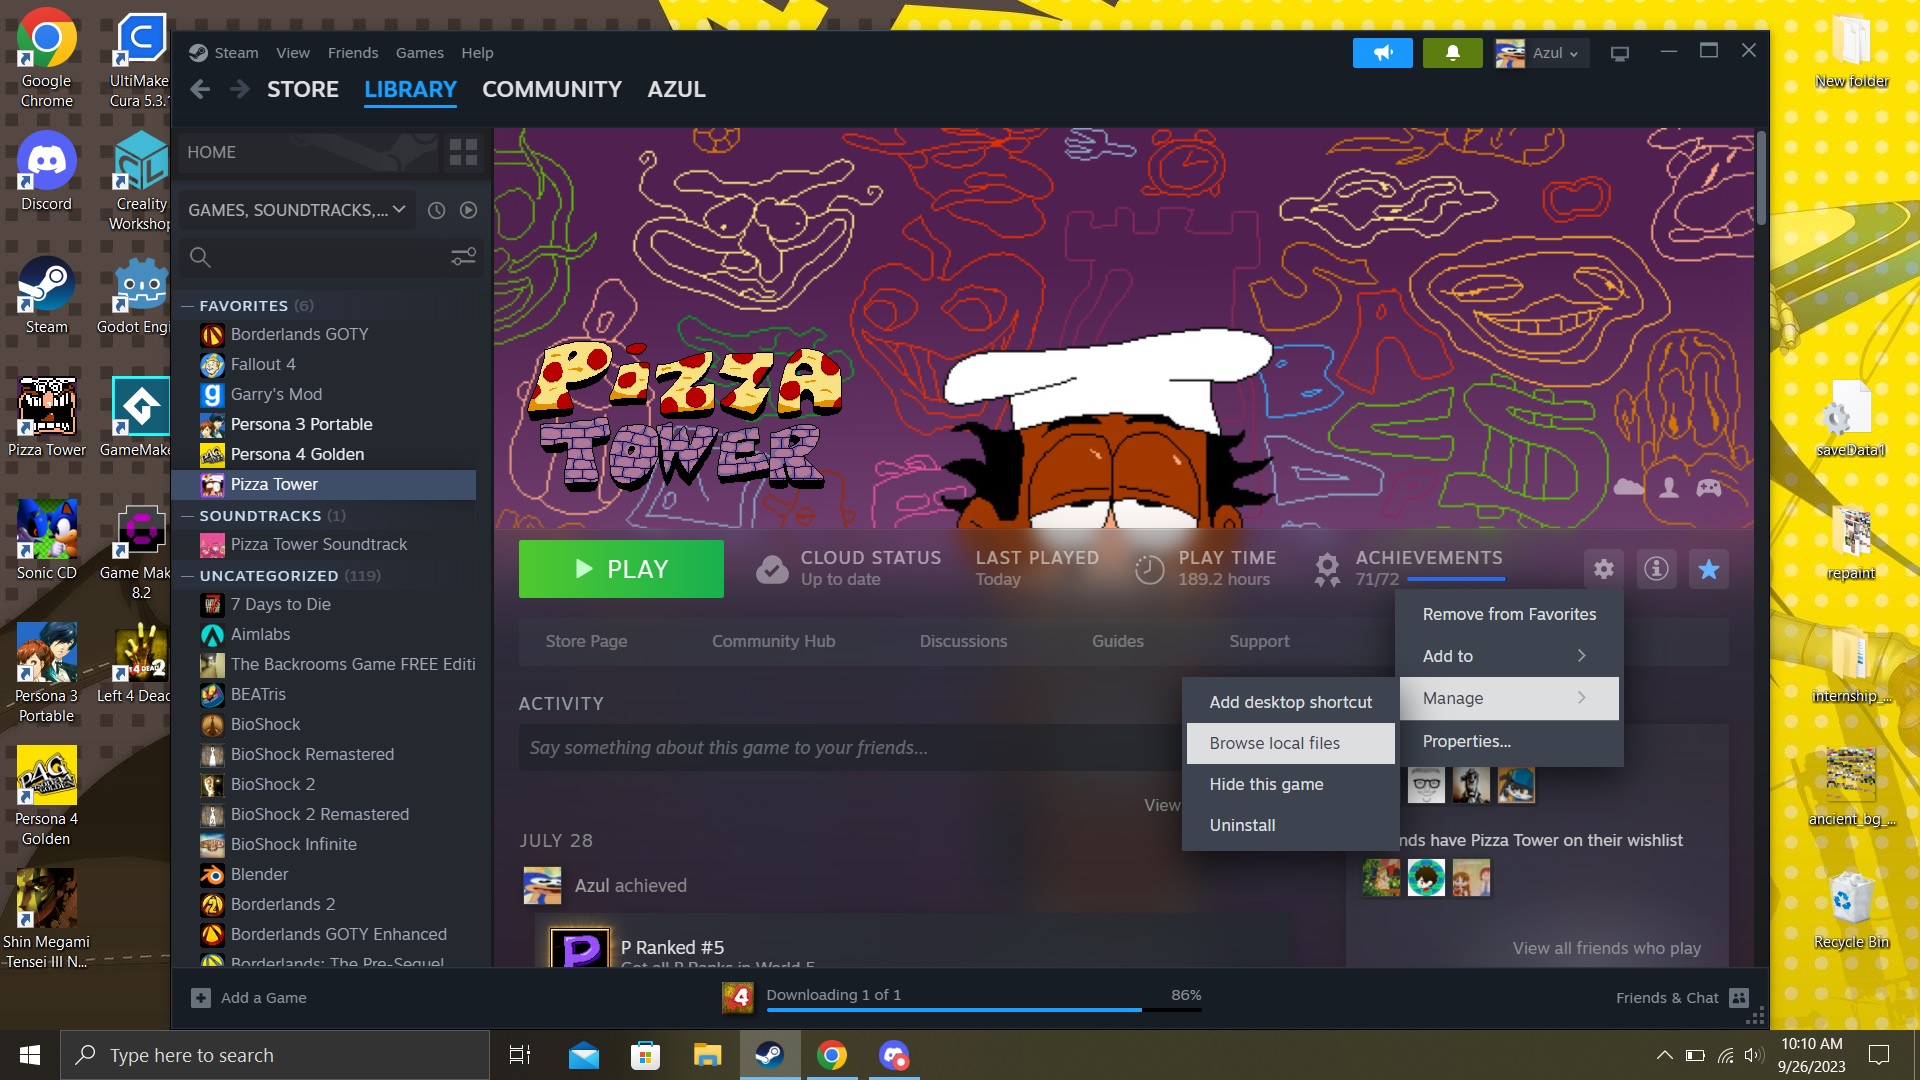
Task: Click the green PLAY button
Action: click(x=621, y=568)
